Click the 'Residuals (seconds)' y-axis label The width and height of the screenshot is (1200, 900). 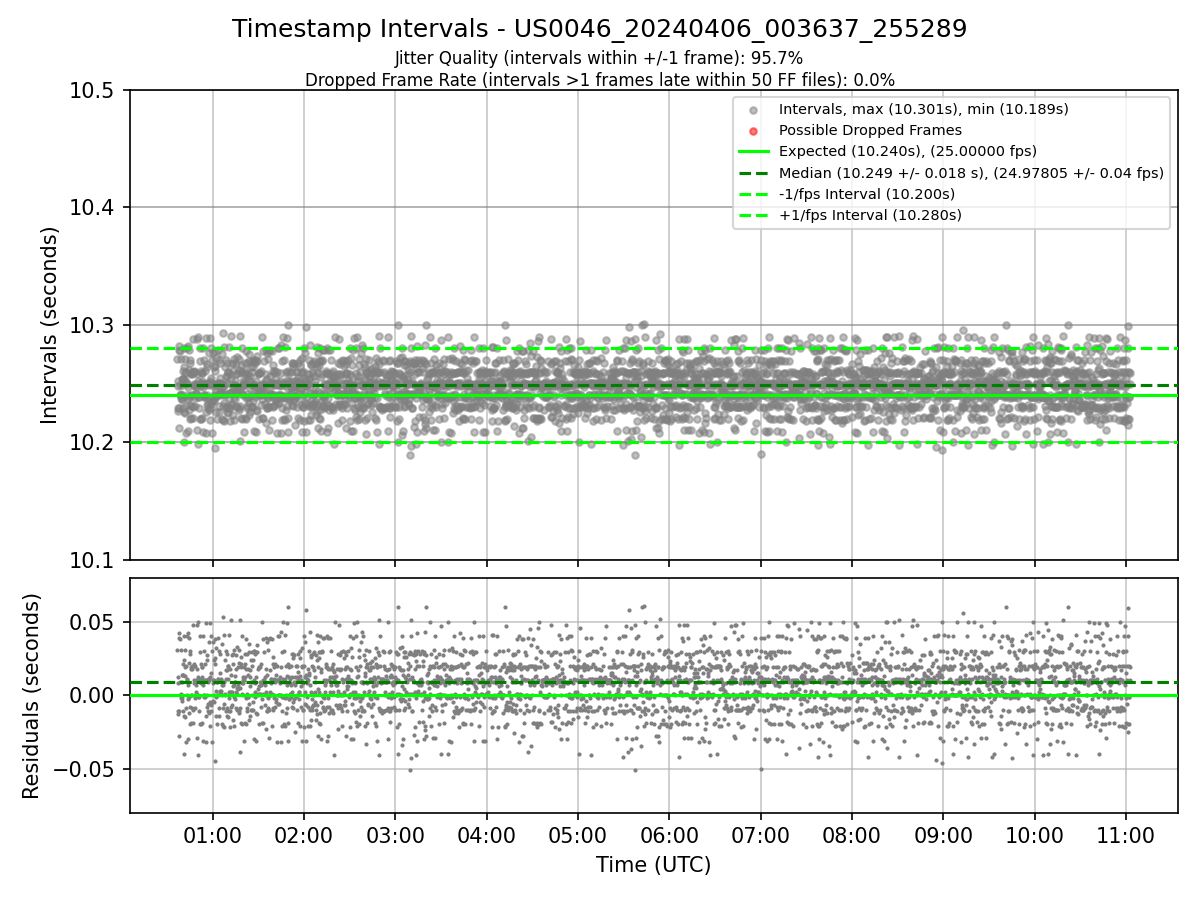coord(32,695)
